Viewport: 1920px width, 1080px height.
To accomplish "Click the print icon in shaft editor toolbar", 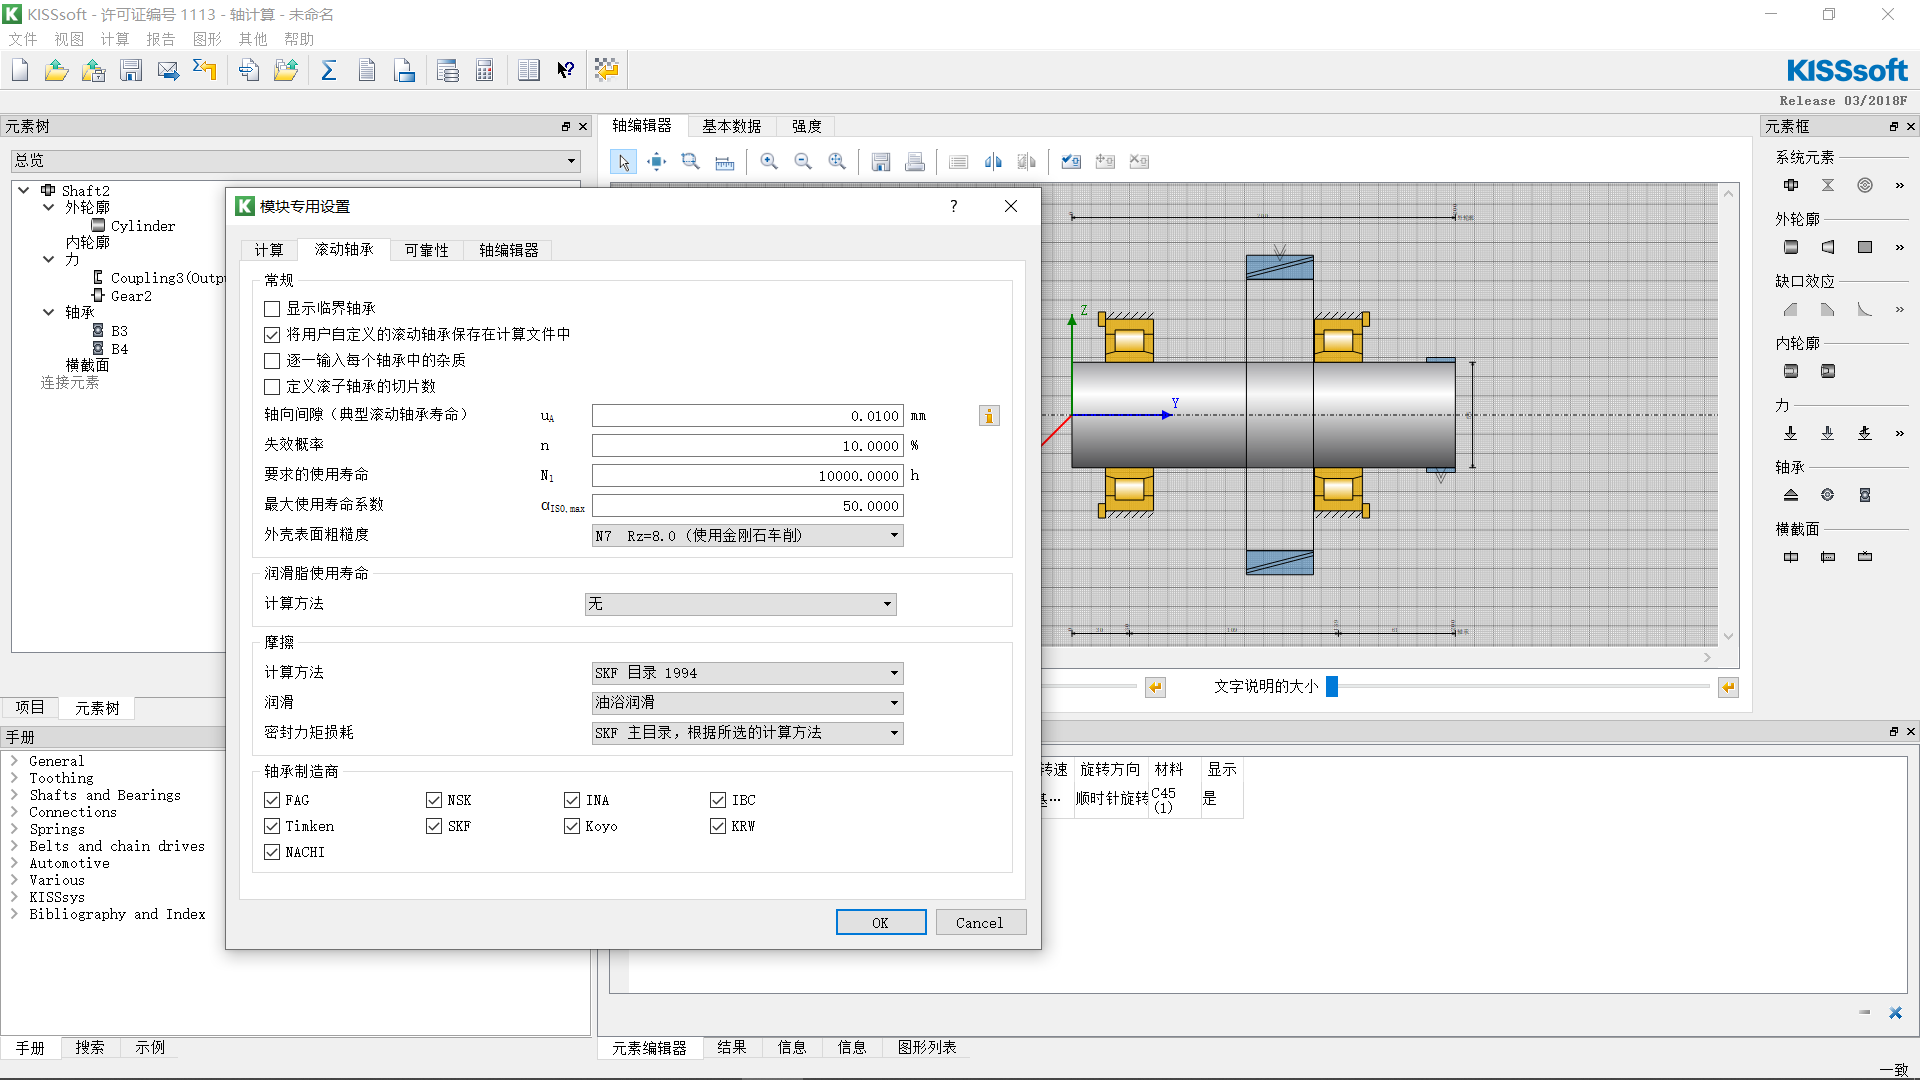I will pyautogui.click(x=915, y=162).
